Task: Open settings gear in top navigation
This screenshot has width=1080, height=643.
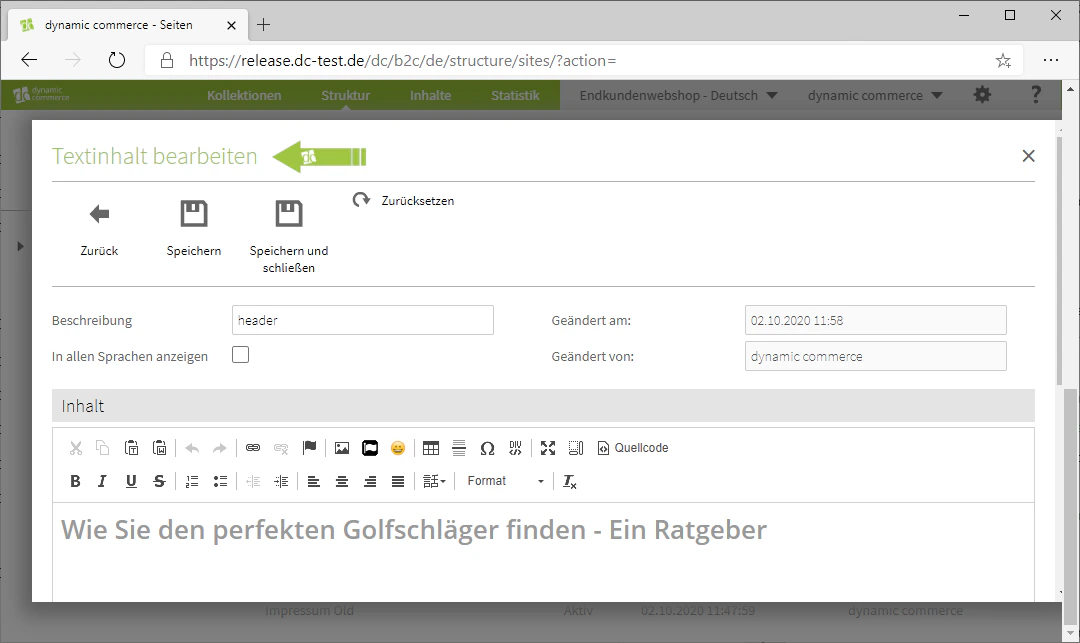Action: [x=982, y=95]
